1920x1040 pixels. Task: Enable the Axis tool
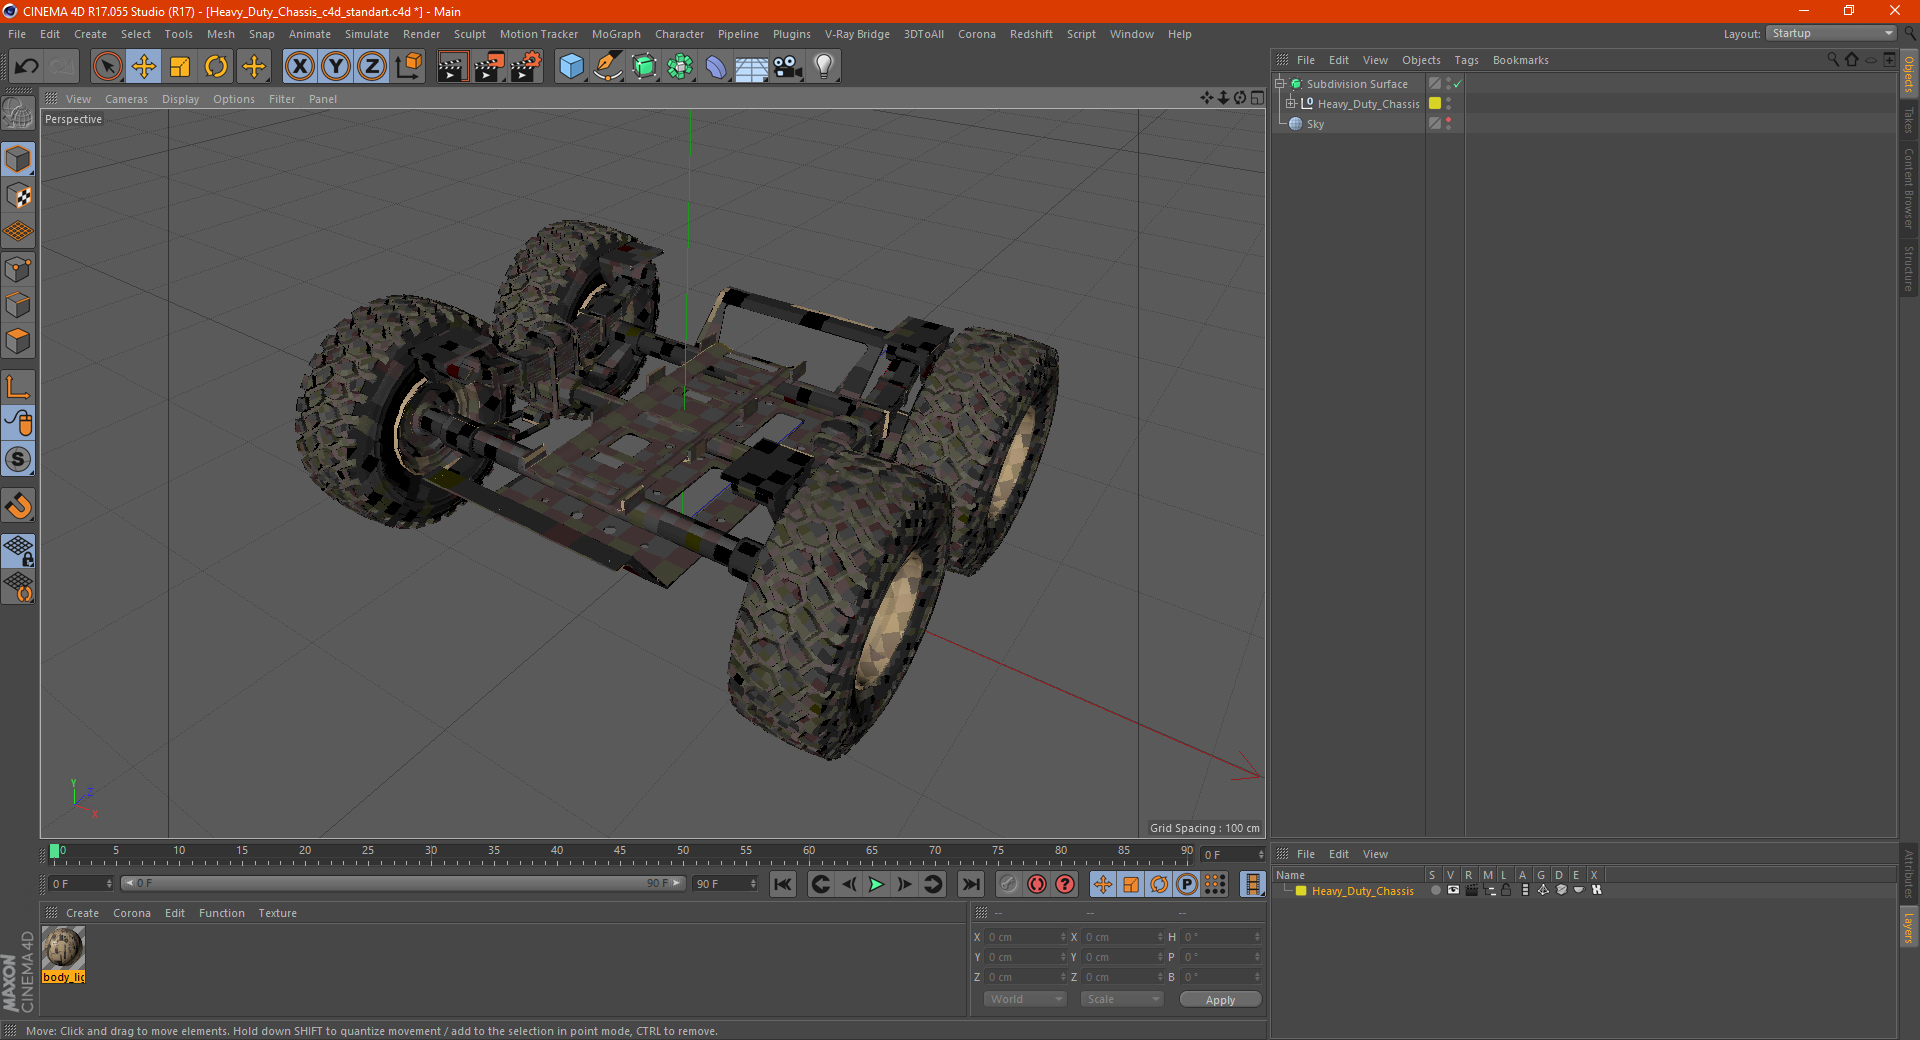pos(18,387)
